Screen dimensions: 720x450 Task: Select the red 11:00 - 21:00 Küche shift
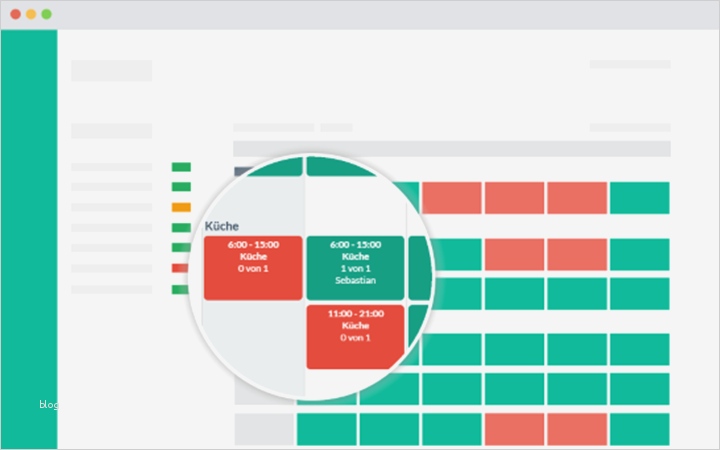[355, 337]
